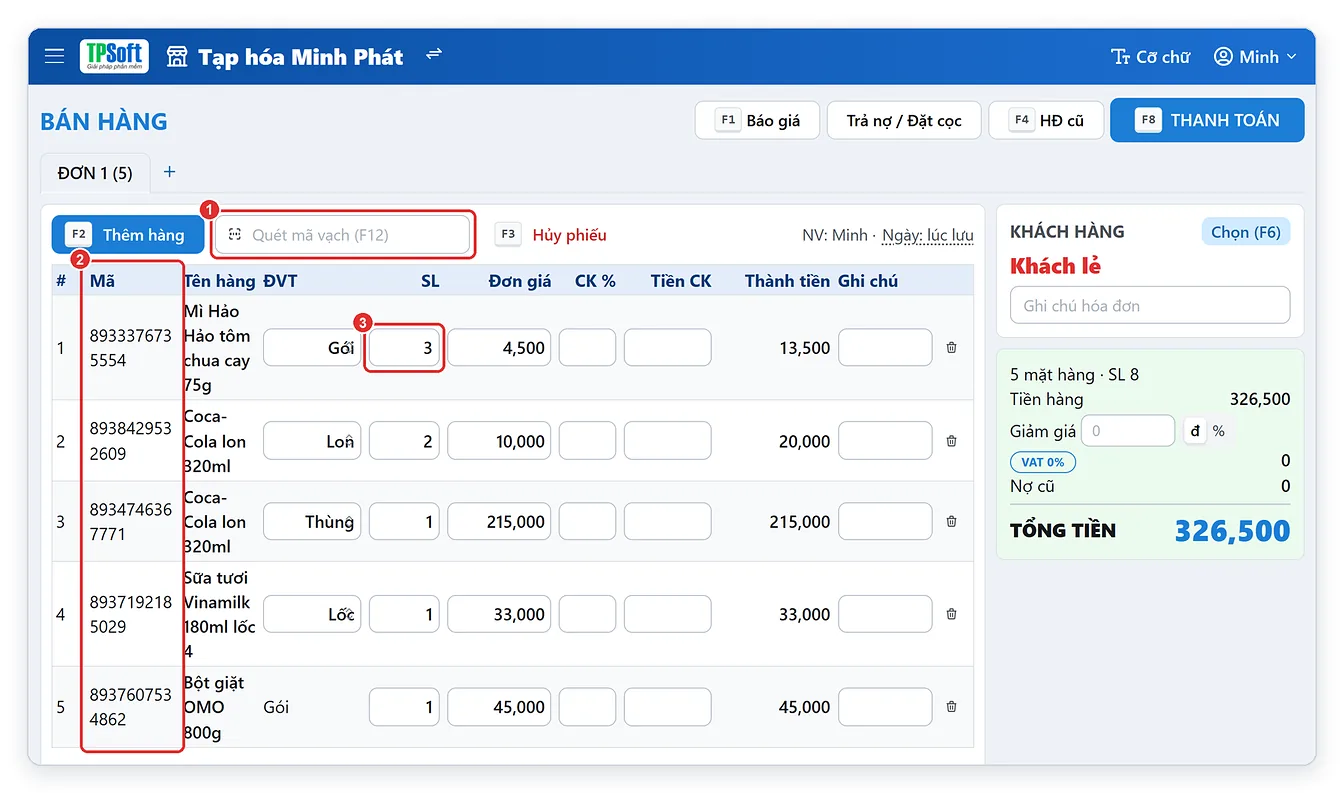Click the Tiền CK field for Coca-Cola Lon row

click(x=668, y=441)
